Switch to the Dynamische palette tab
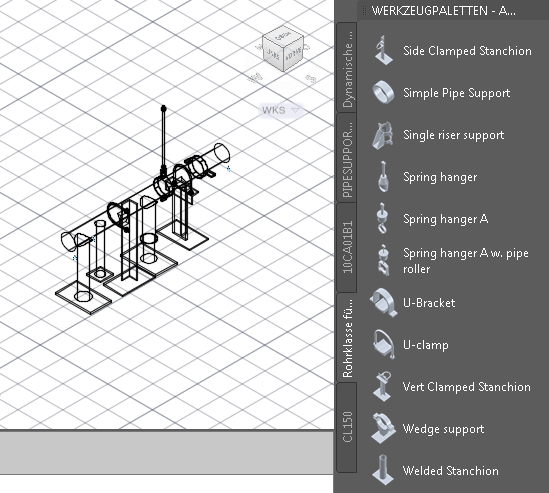This screenshot has height=493, width=549. (x=347, y=67)
